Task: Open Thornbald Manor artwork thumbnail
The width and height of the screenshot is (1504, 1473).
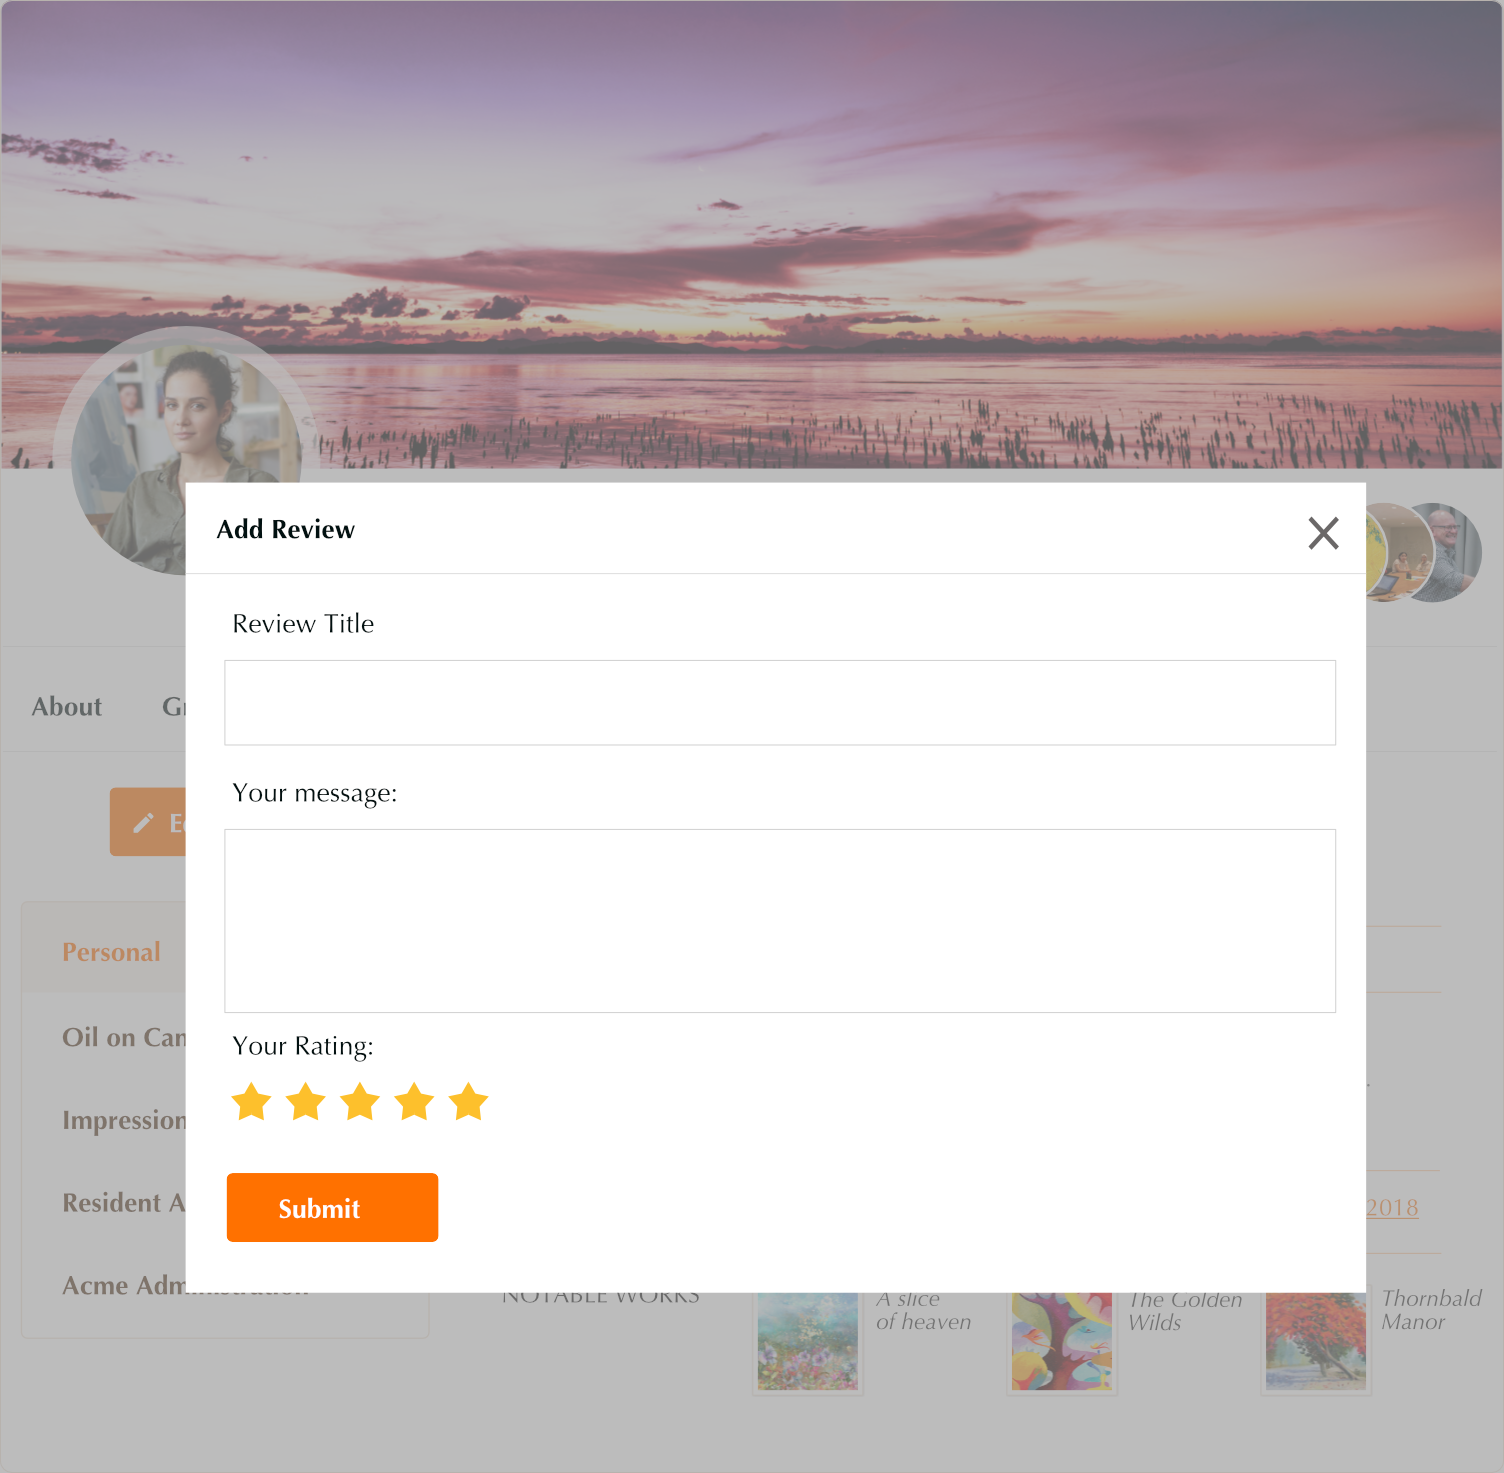Action: pyautogui.click(x=1316, y=1341)
